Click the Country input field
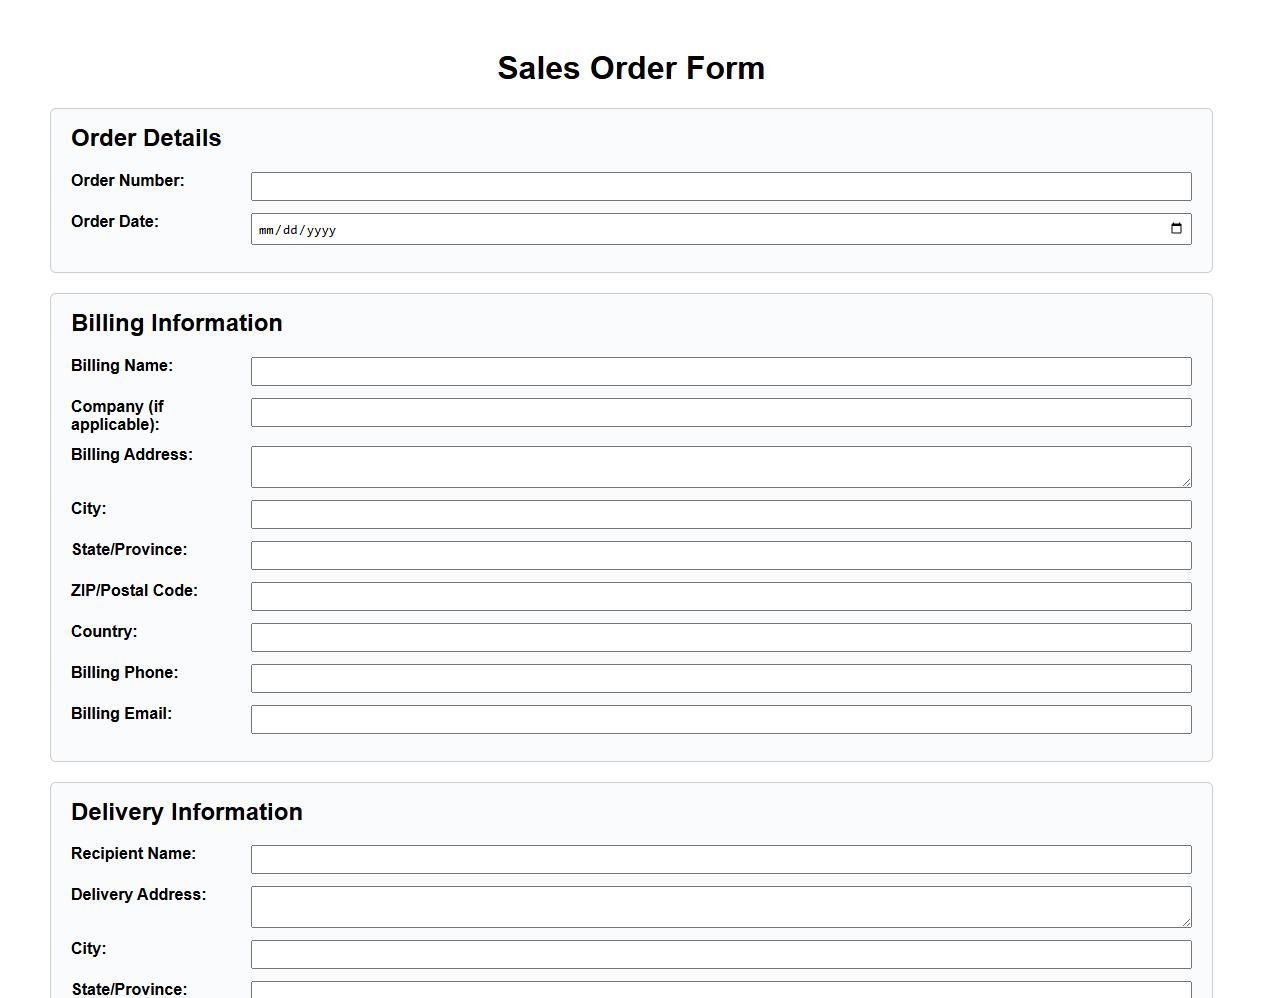Image resolution: width=1263 pixels, height=998 pixels. pos(721,637)
